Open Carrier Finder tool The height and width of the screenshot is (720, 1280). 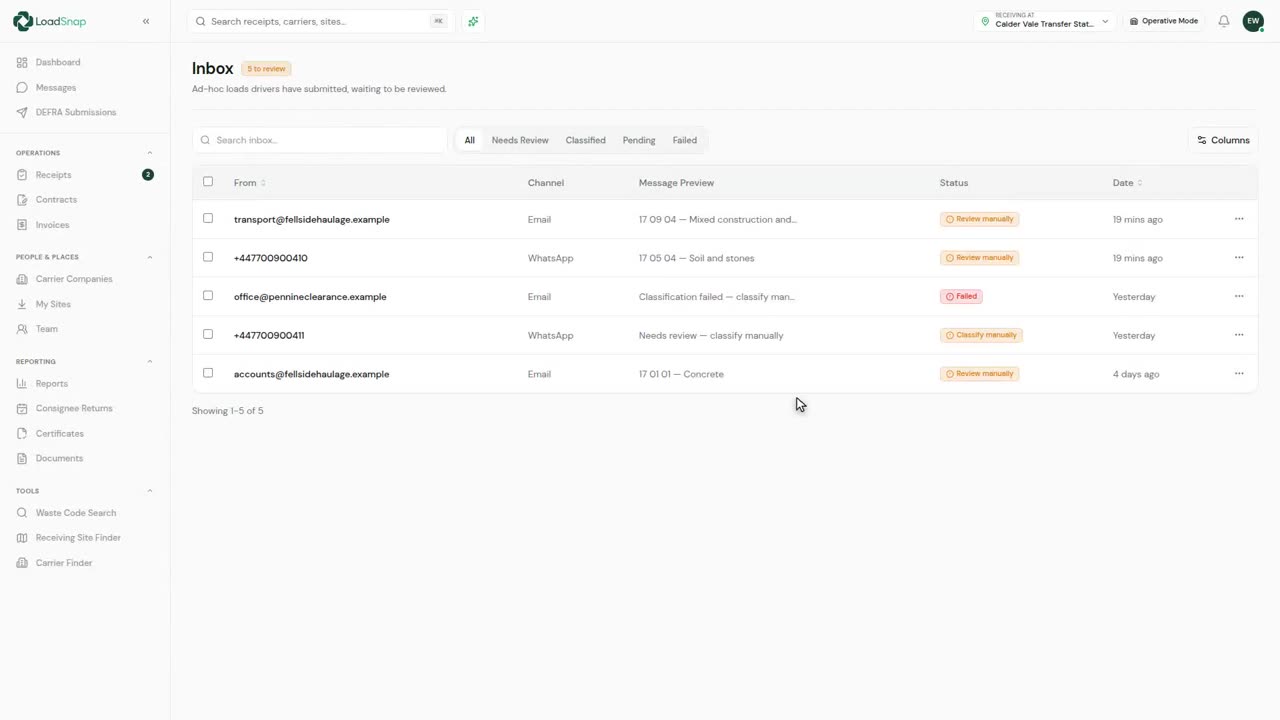[x=64, y=563]
